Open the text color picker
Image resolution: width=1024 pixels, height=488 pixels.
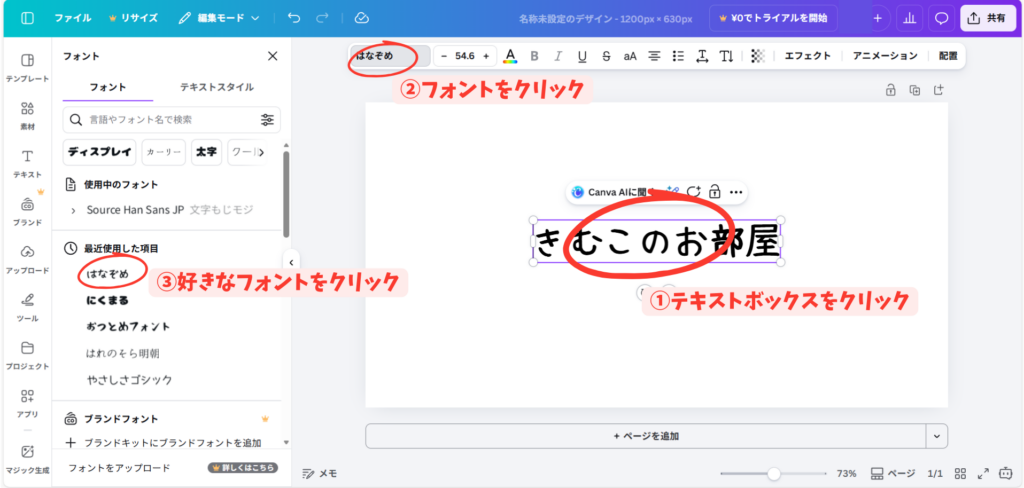click(510, 56)
